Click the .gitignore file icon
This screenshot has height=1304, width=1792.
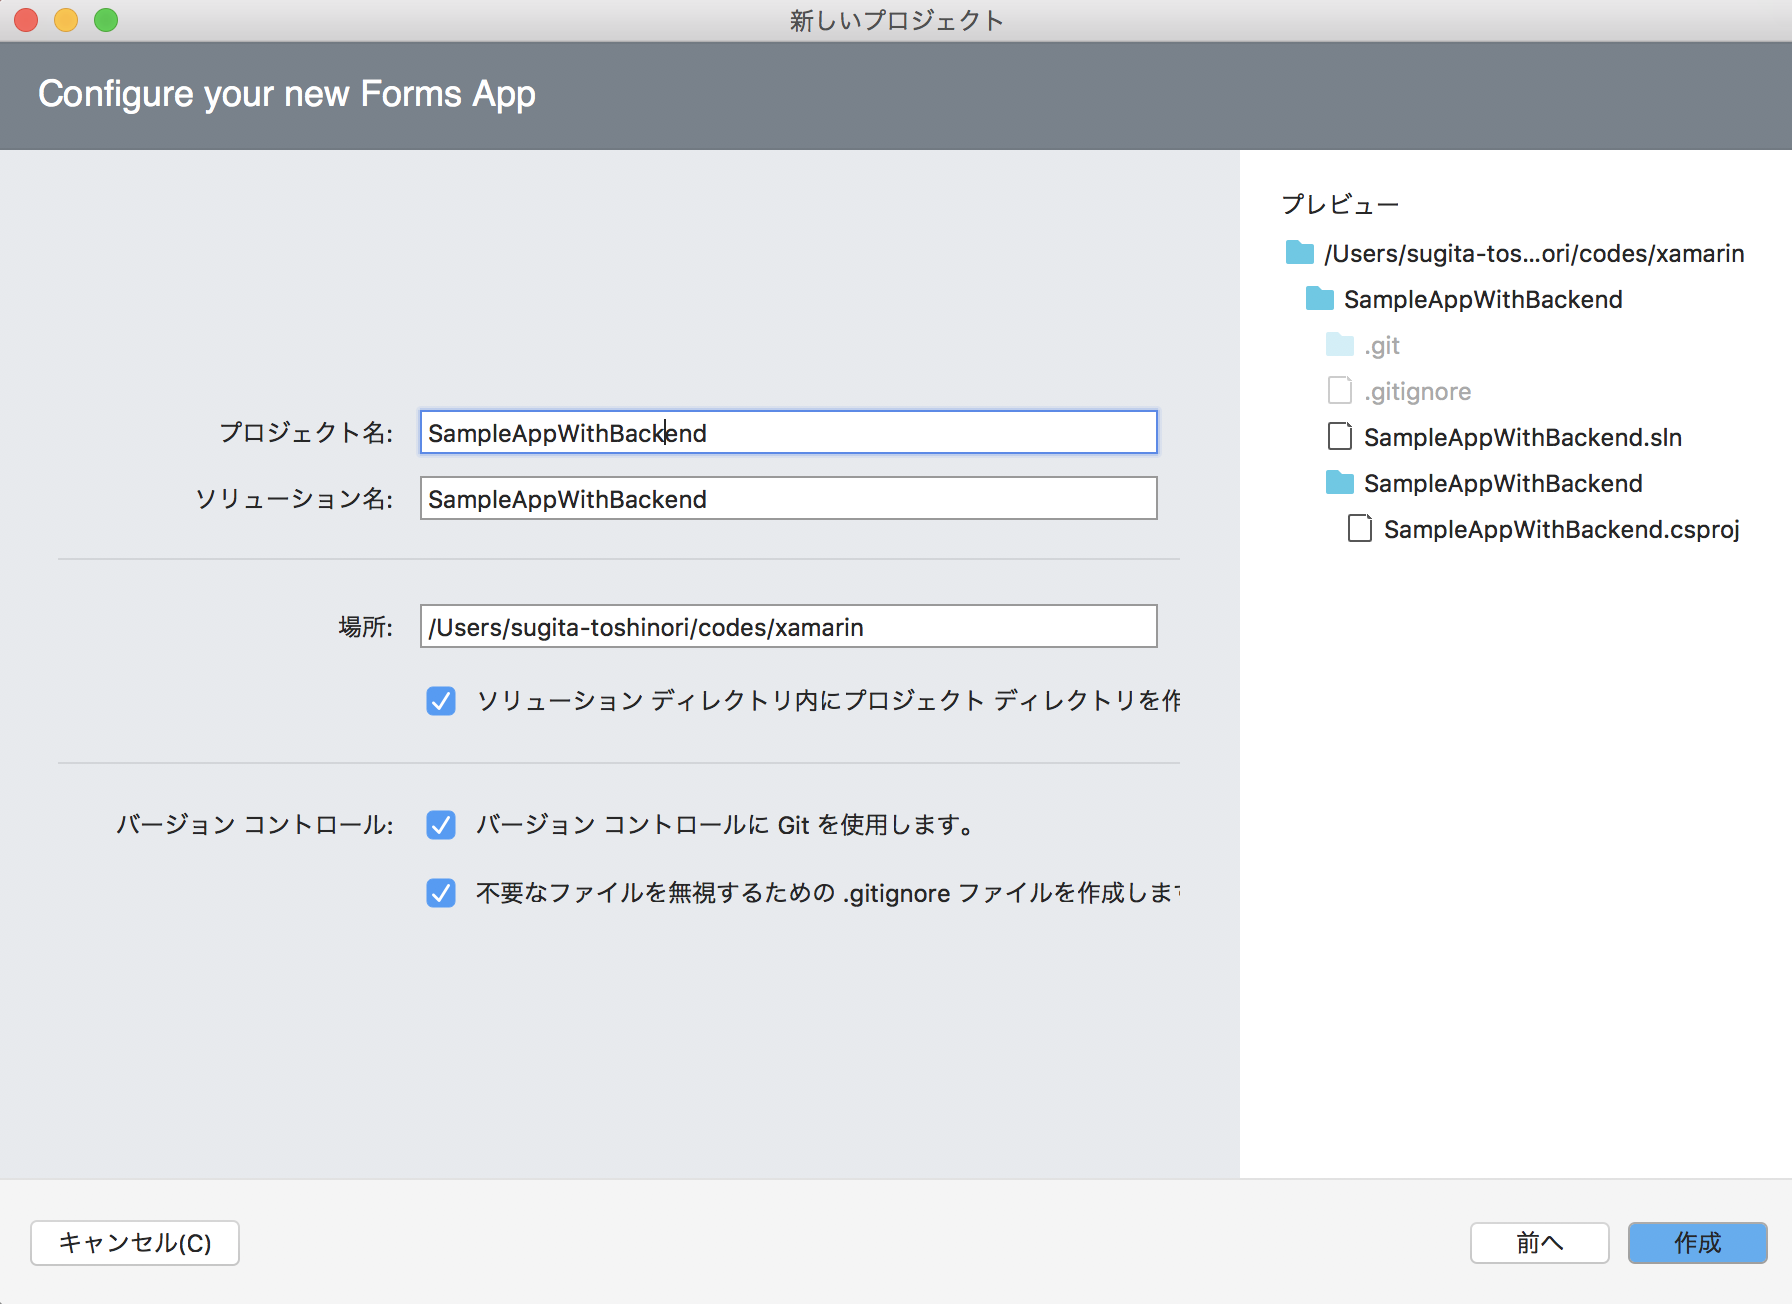click(x=1338, y=390)
